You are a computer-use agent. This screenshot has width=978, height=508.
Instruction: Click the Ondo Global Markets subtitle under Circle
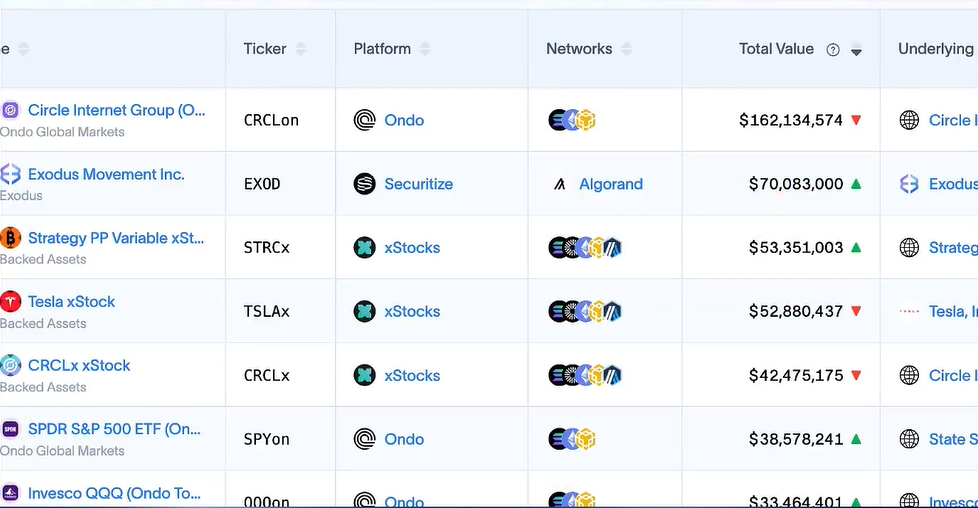tap(62, 132)
